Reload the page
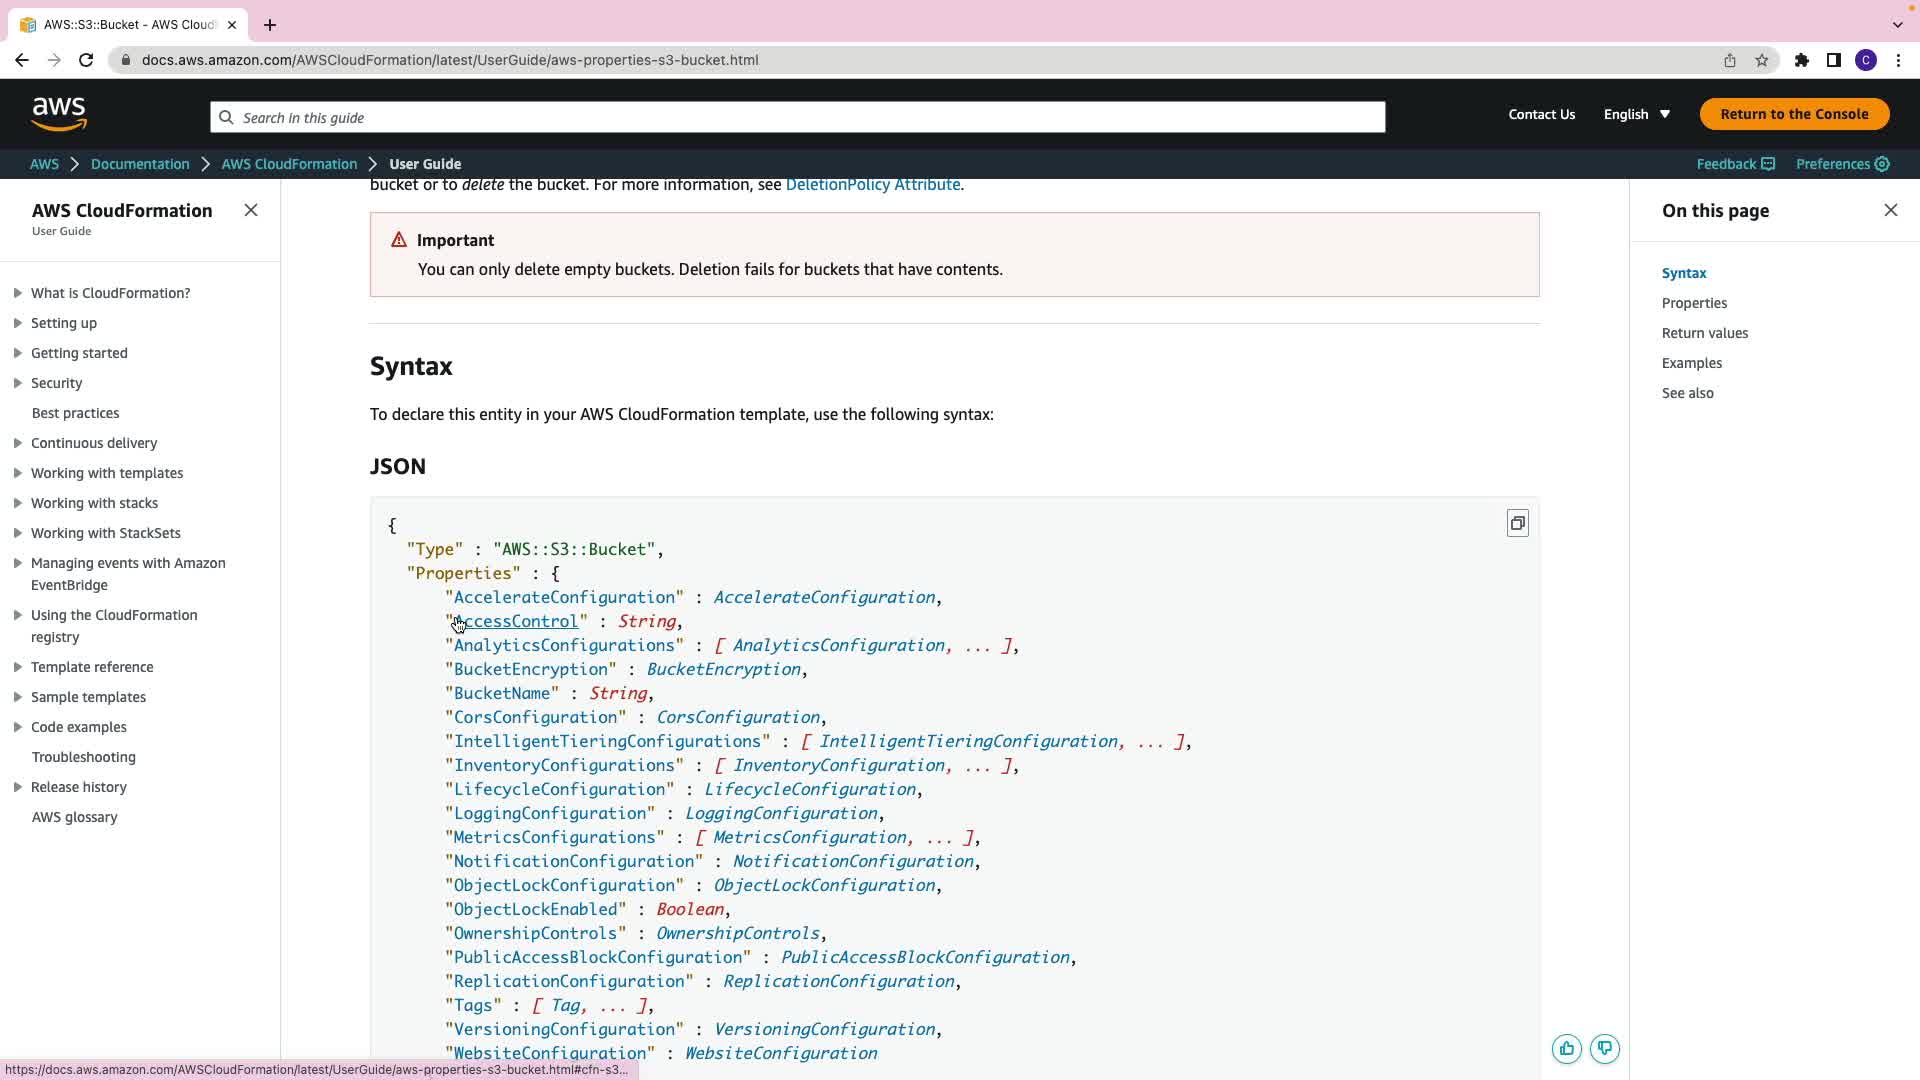This screenshot has width=1920, height=1080. [86, 60]
